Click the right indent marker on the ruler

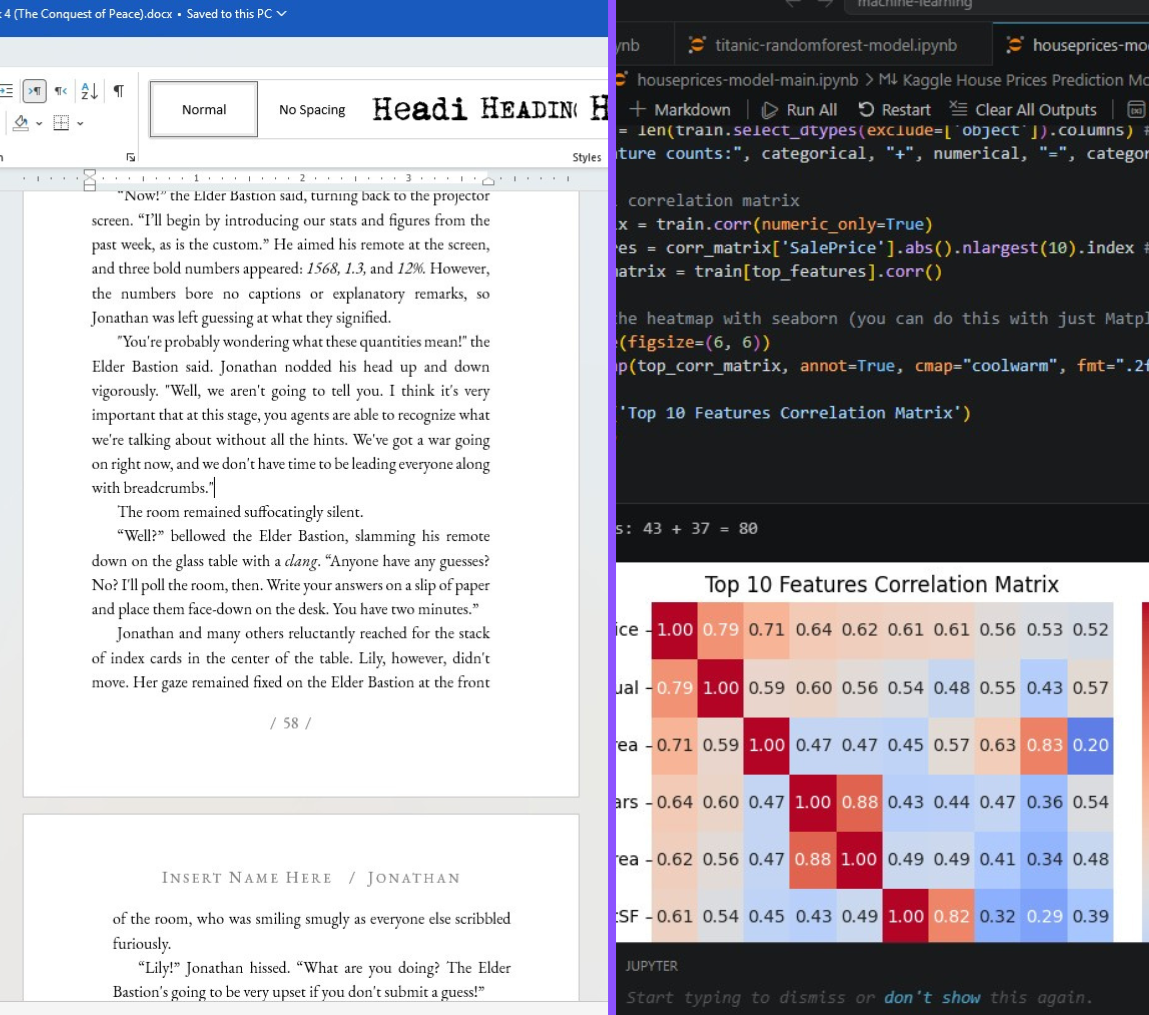[x=488, y=180]
